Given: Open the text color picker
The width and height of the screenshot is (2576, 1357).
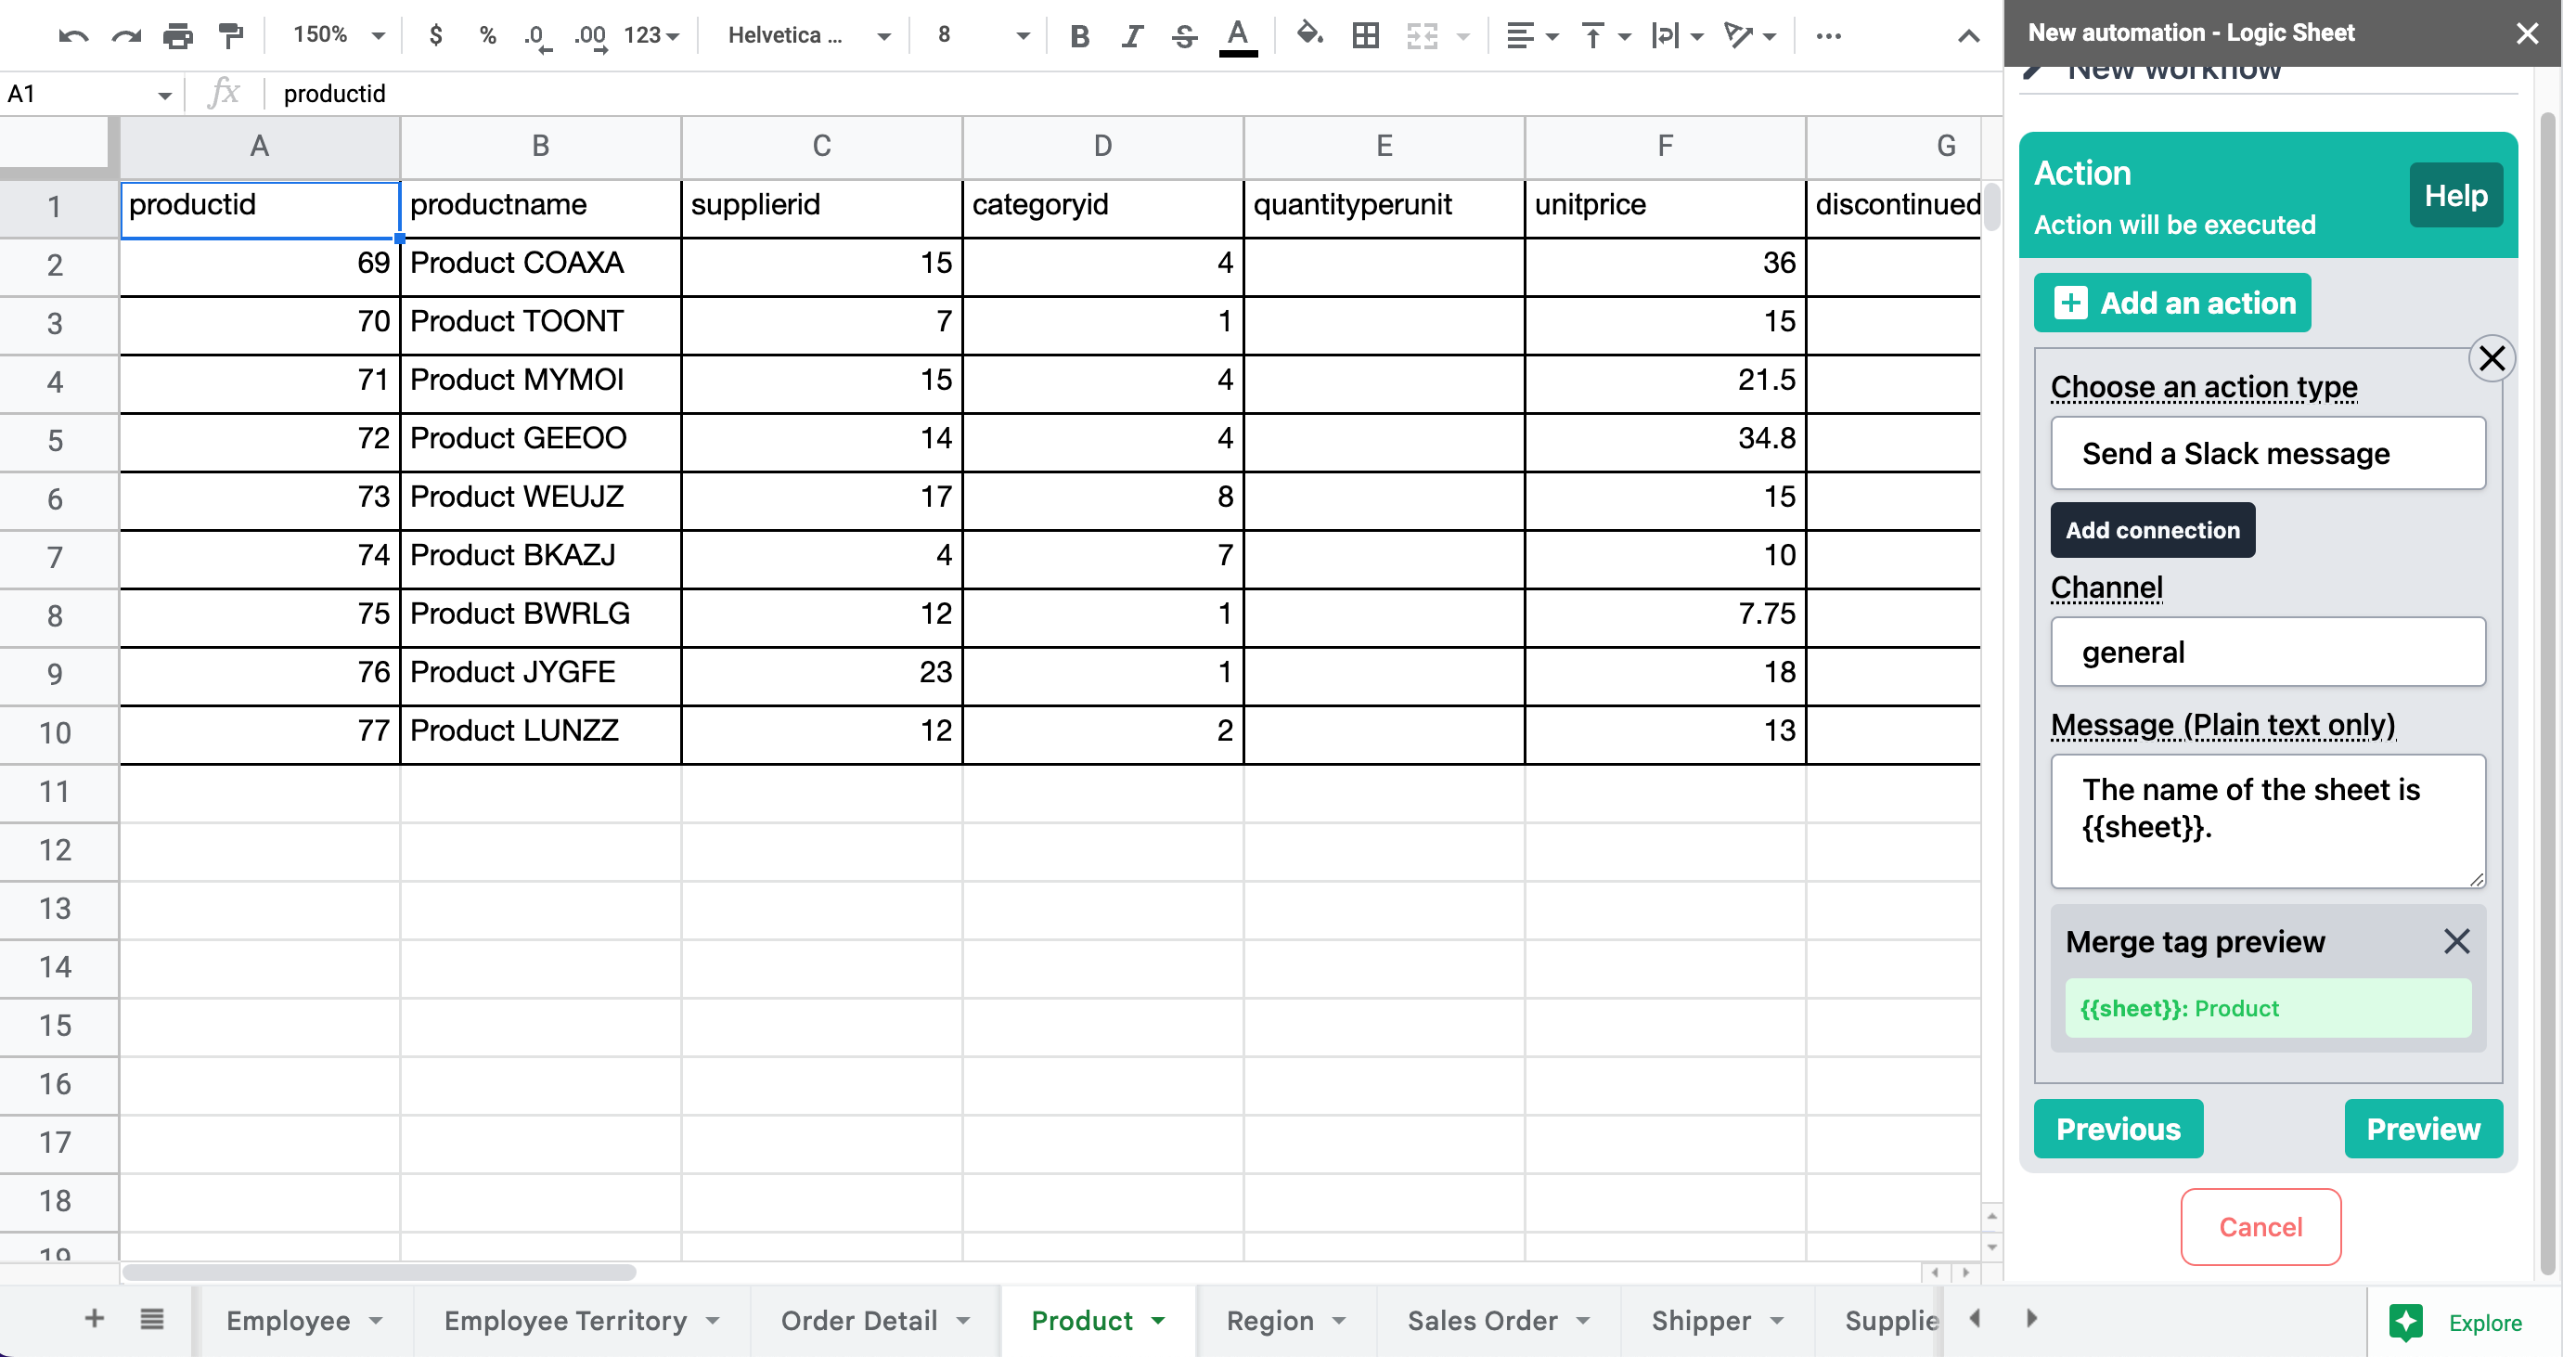Looking at the screenshot, I should (1237, 36).
